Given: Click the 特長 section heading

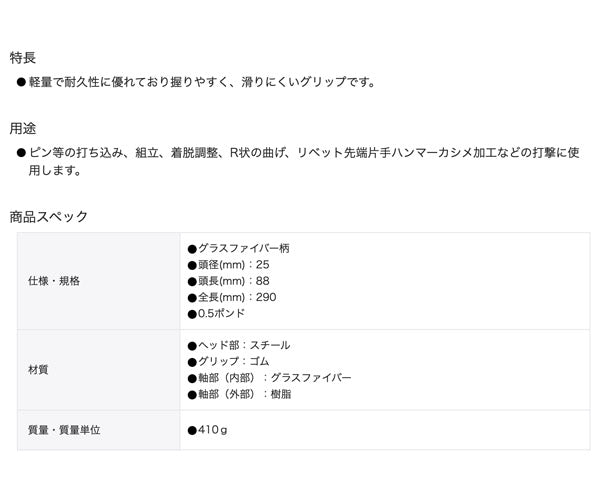Looking at the screenshot, I should [23, 58].
